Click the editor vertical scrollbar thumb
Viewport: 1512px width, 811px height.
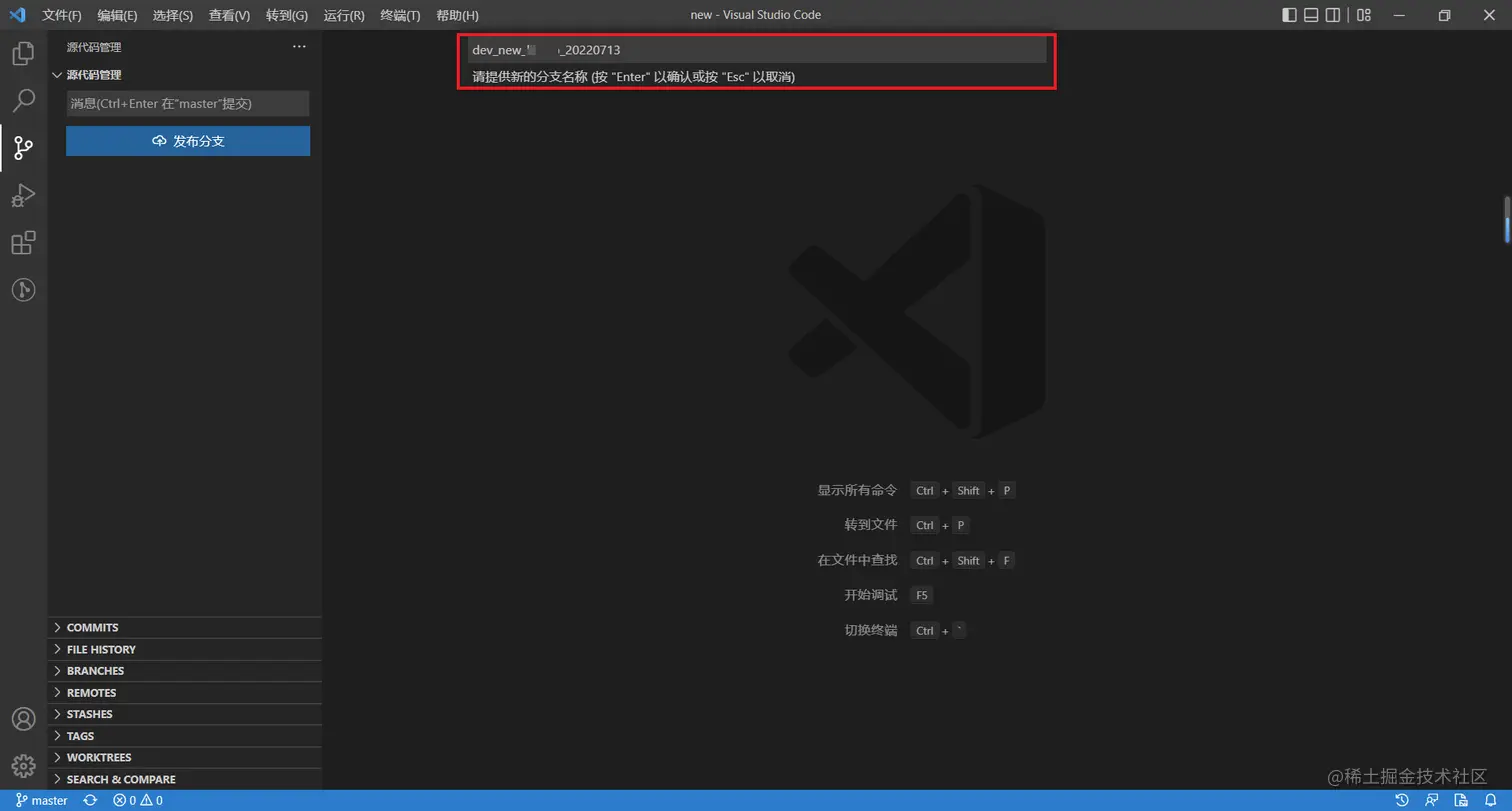pos(1507,218)
